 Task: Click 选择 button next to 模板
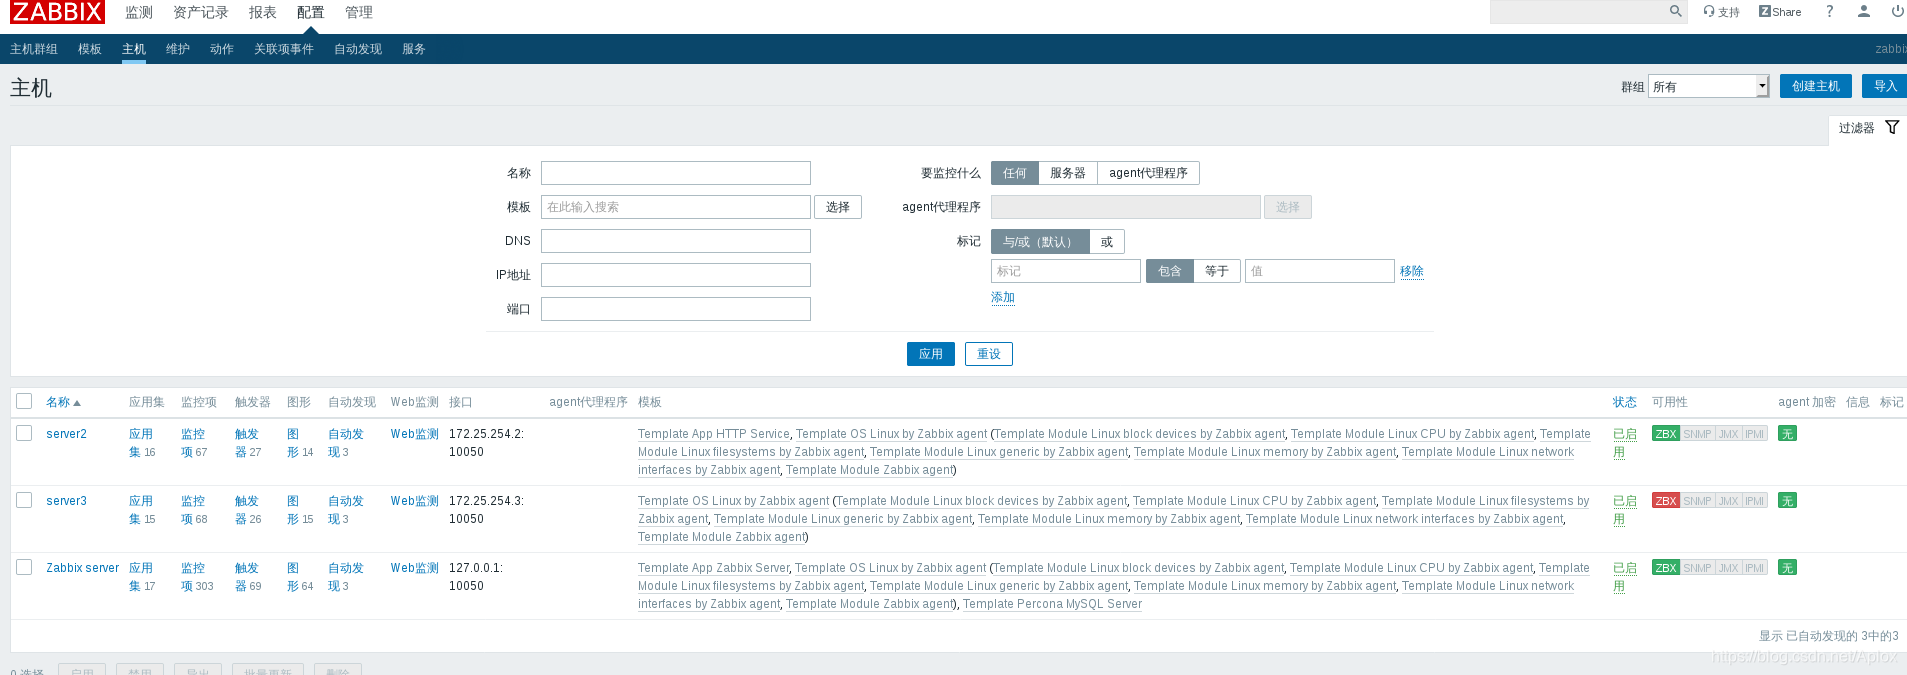[x=838, y=207]
